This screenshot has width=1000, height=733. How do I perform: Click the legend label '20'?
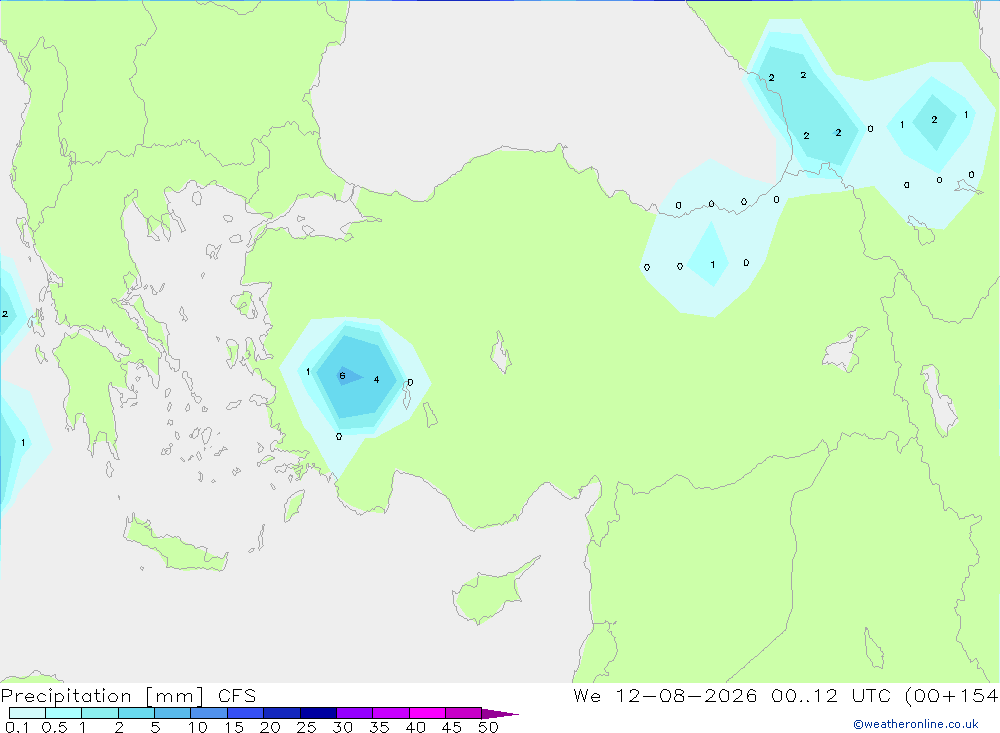(x=270, y=727)
